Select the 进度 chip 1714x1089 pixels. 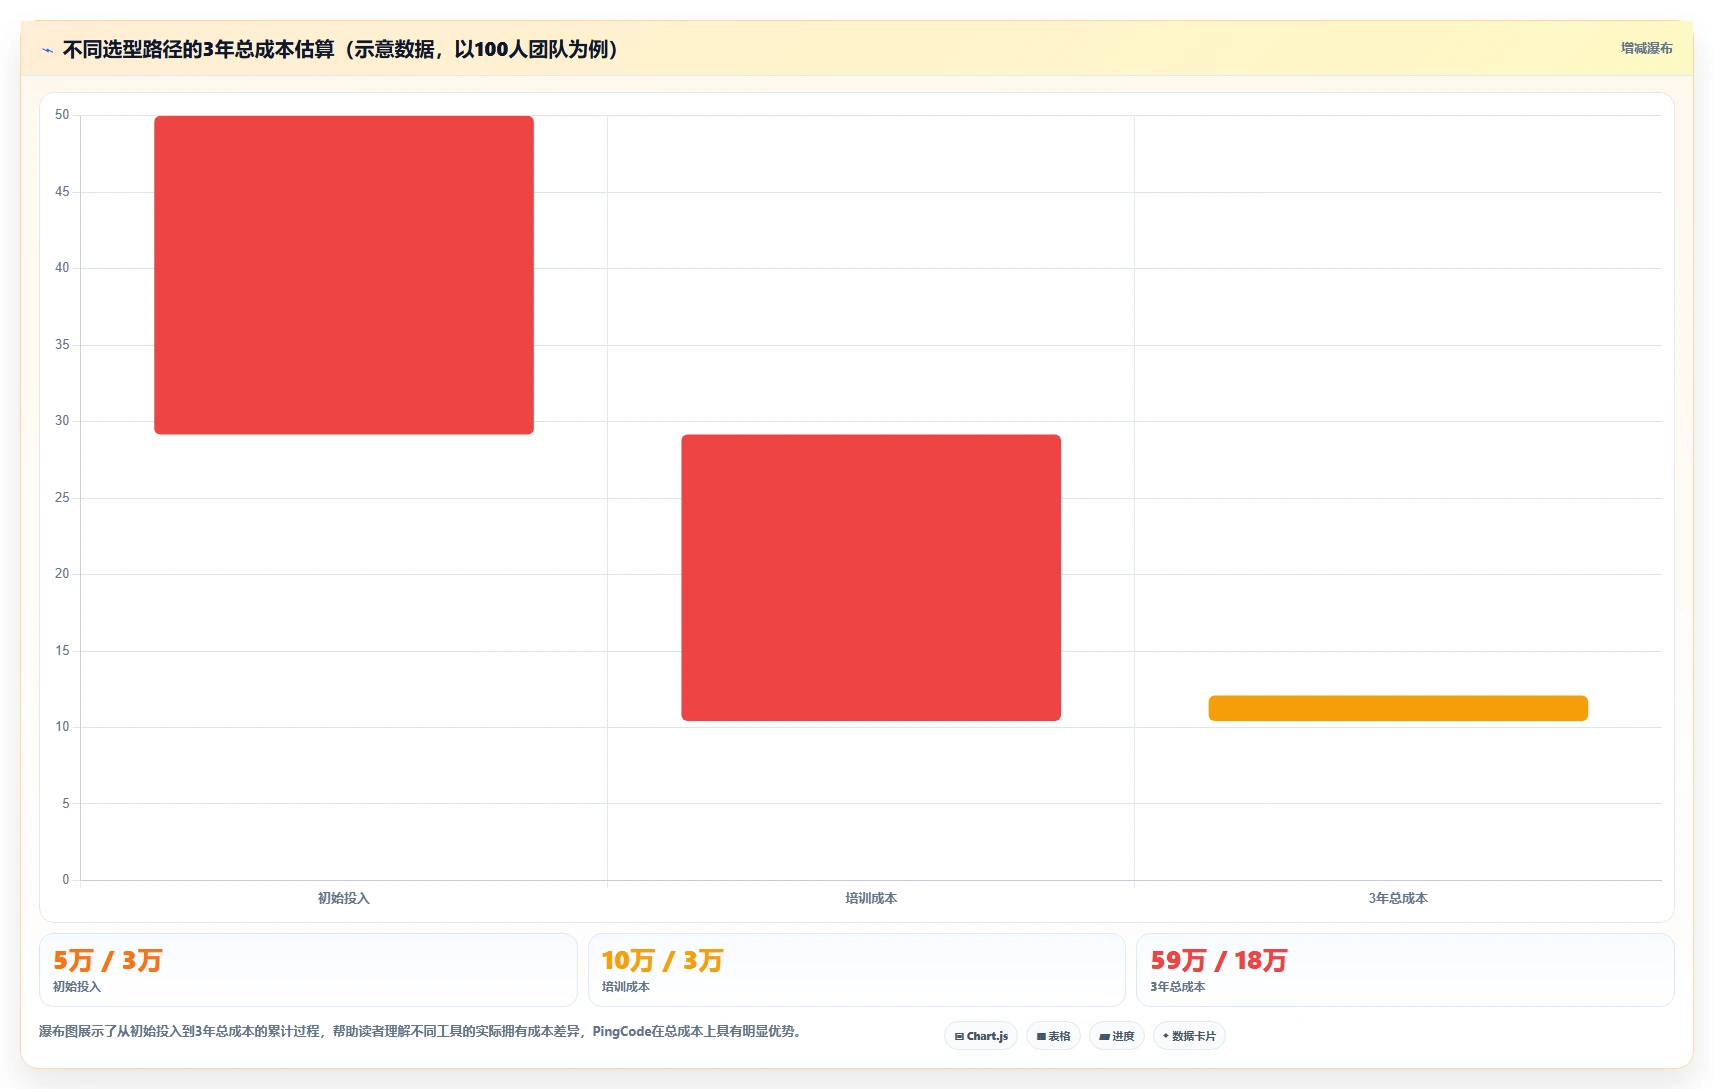coord(1116,1036)
